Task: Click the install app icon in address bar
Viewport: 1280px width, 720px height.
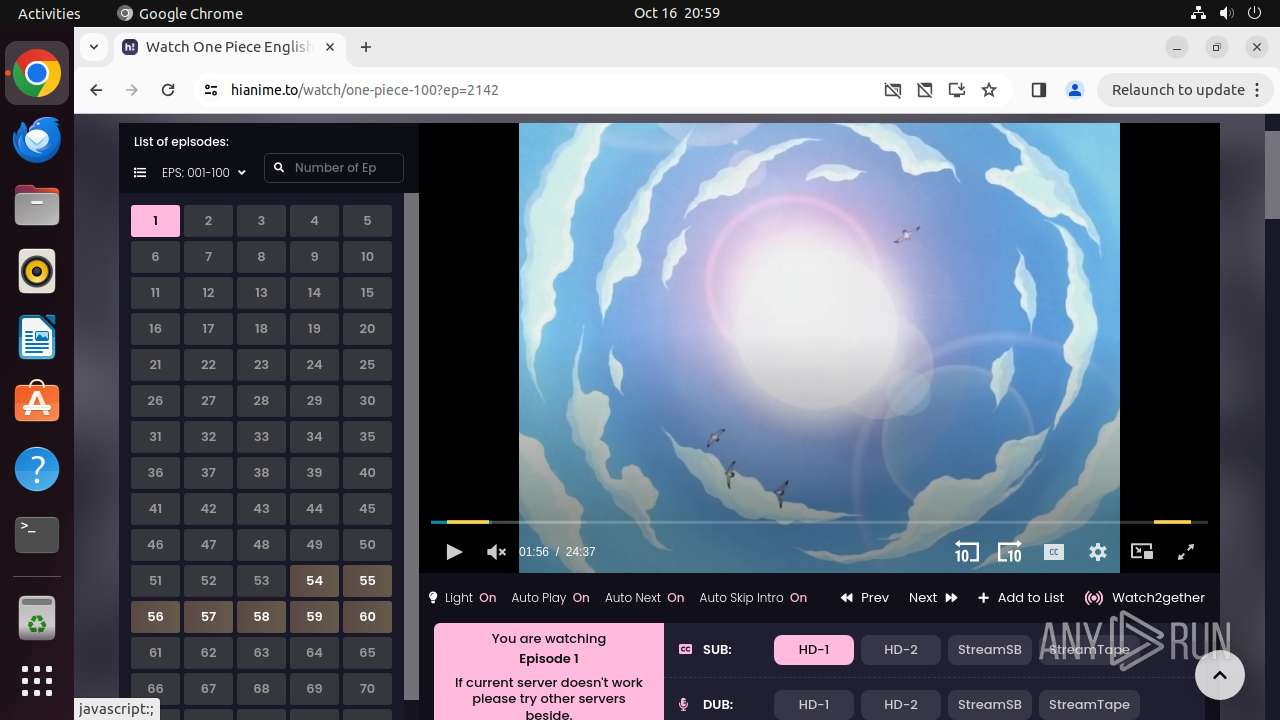Action: point(957,90)
